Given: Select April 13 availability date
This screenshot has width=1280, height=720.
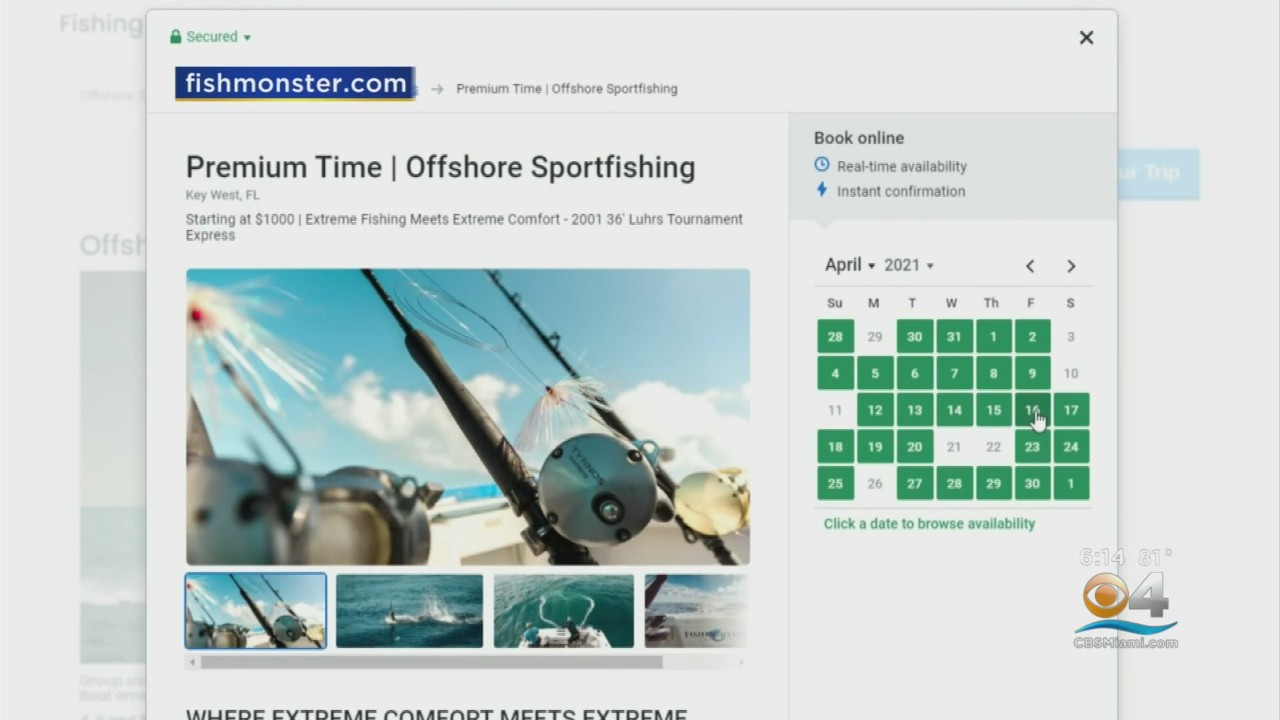Looking at the screenshot, I should pyautogui.click(x=914, y=410).
